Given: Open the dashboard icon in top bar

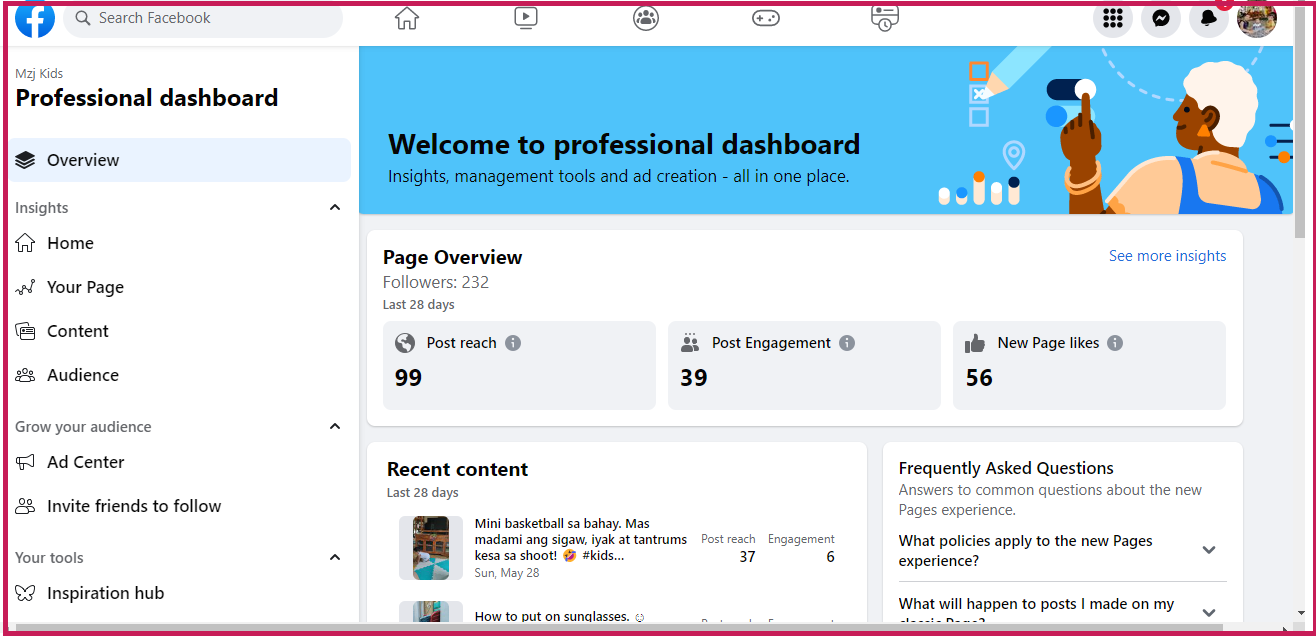Looking at the screenshot, I should point(885,18).
